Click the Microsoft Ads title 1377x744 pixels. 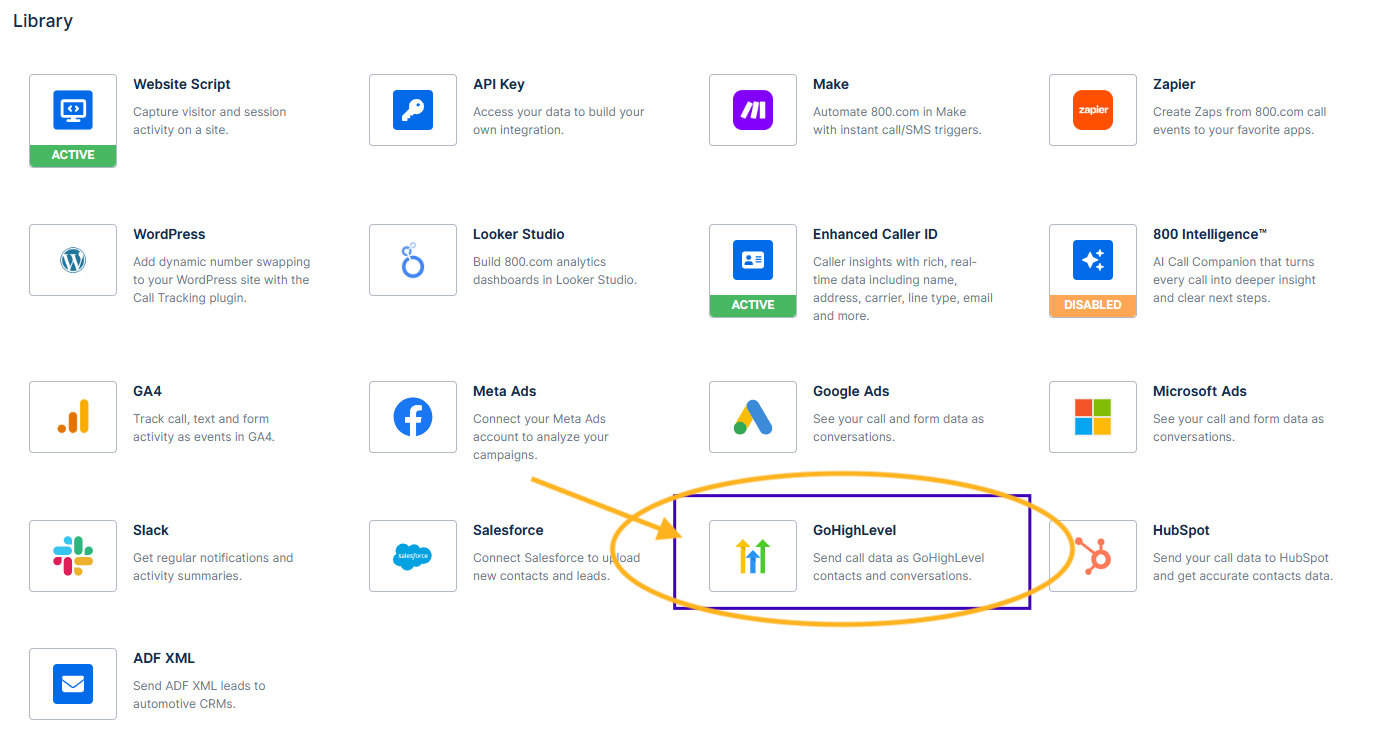coord(1200,391)
